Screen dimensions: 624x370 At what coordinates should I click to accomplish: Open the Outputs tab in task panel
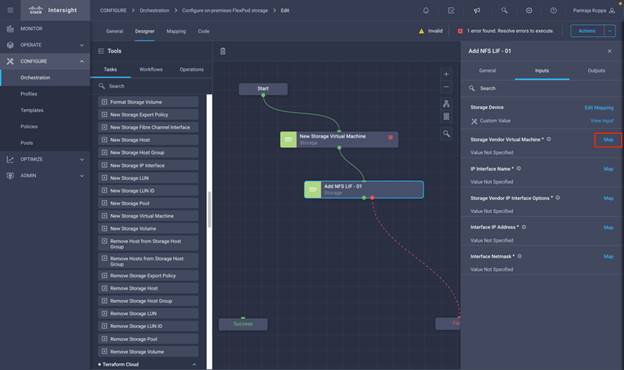pyautogui.click(x=596, y=70)
